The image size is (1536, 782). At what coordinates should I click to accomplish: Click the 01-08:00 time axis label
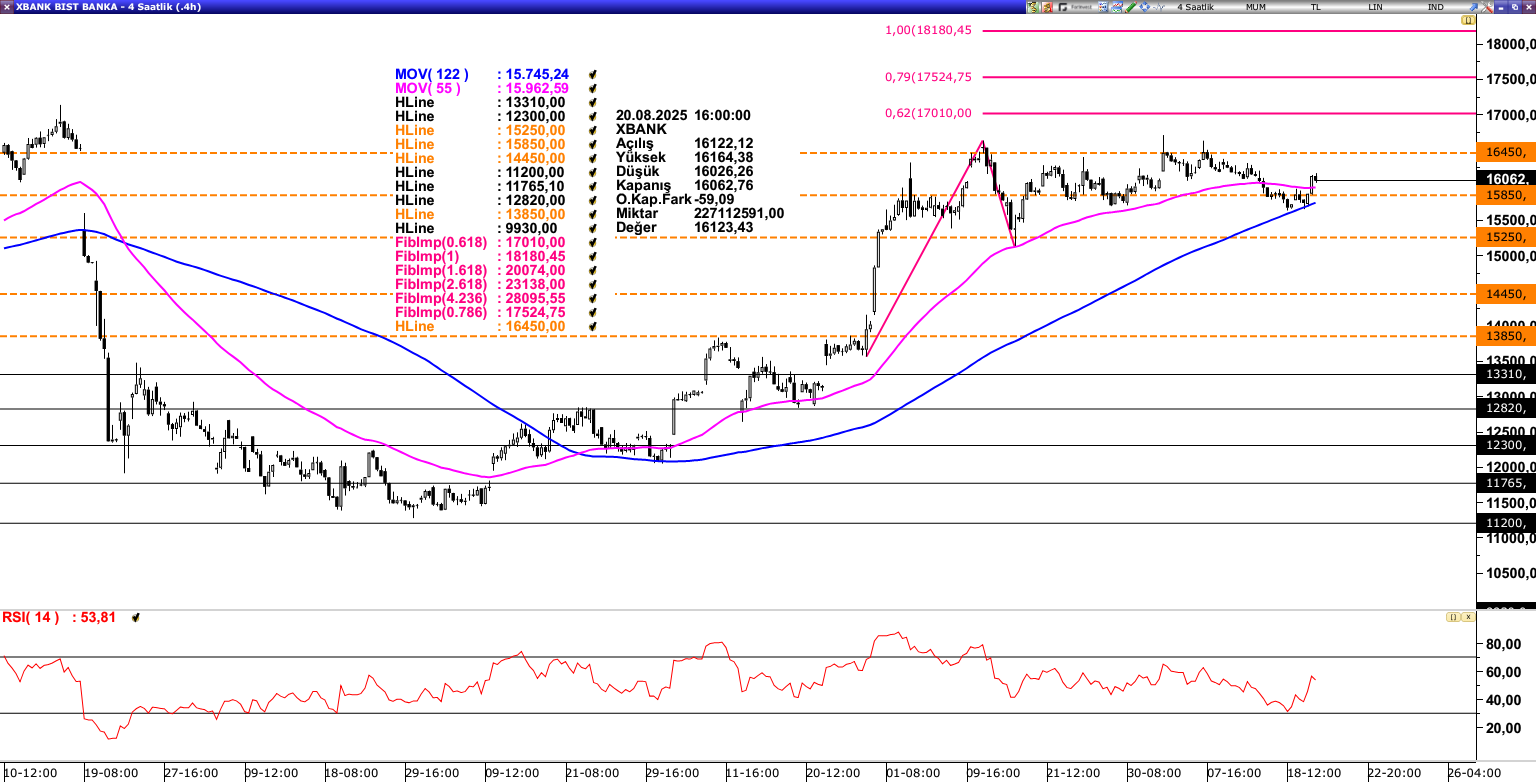point(912,773)
